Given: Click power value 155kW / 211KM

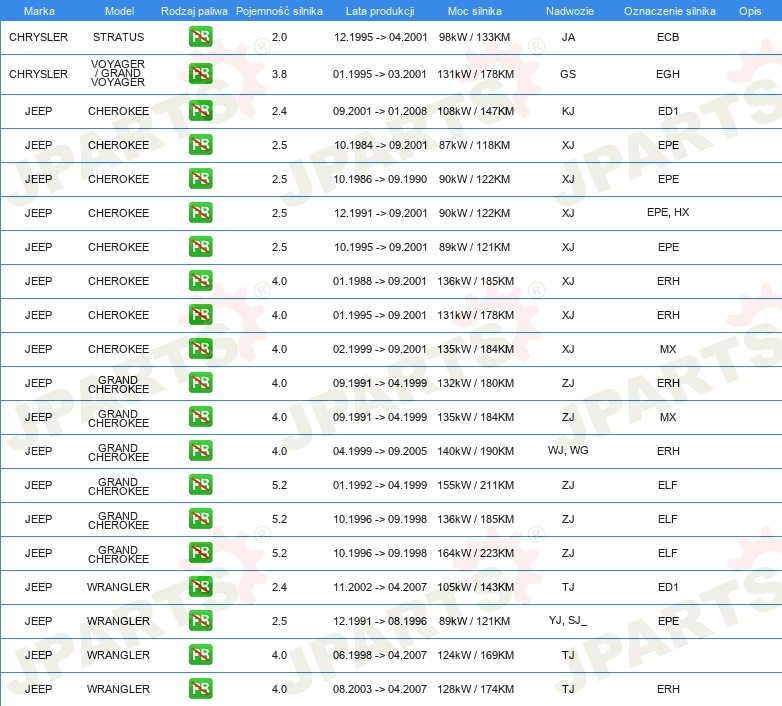Looking at the screenshot, I should point(475,485).
